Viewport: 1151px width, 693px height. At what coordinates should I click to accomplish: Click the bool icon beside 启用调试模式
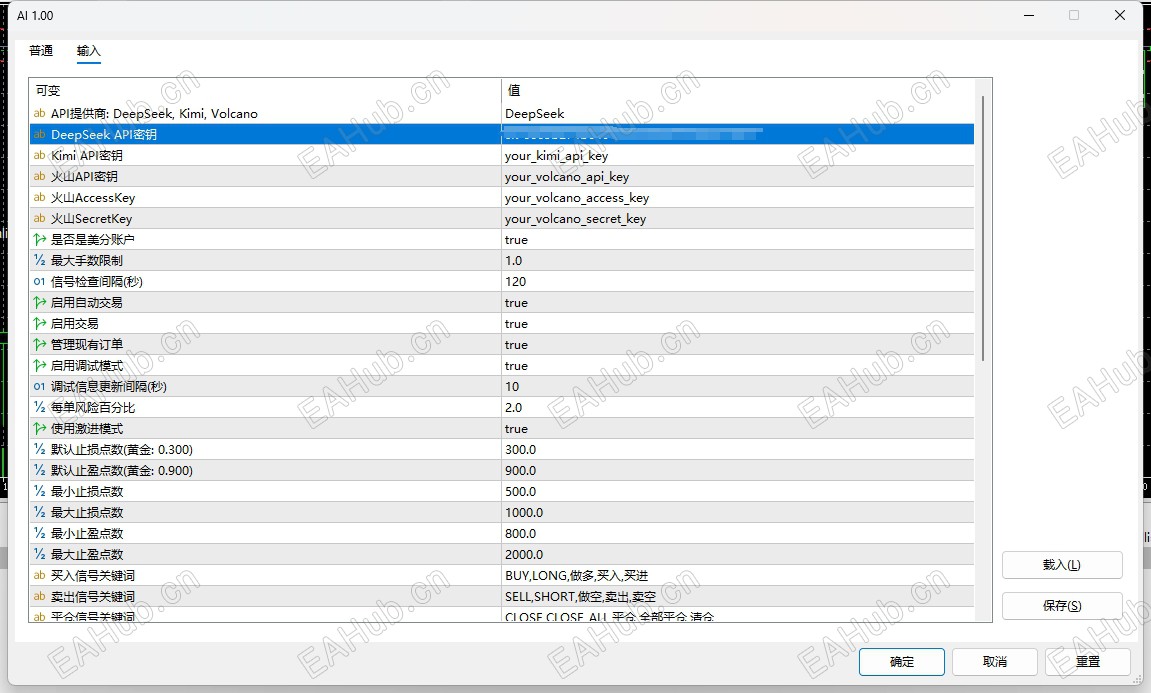(x=40, y=366)
